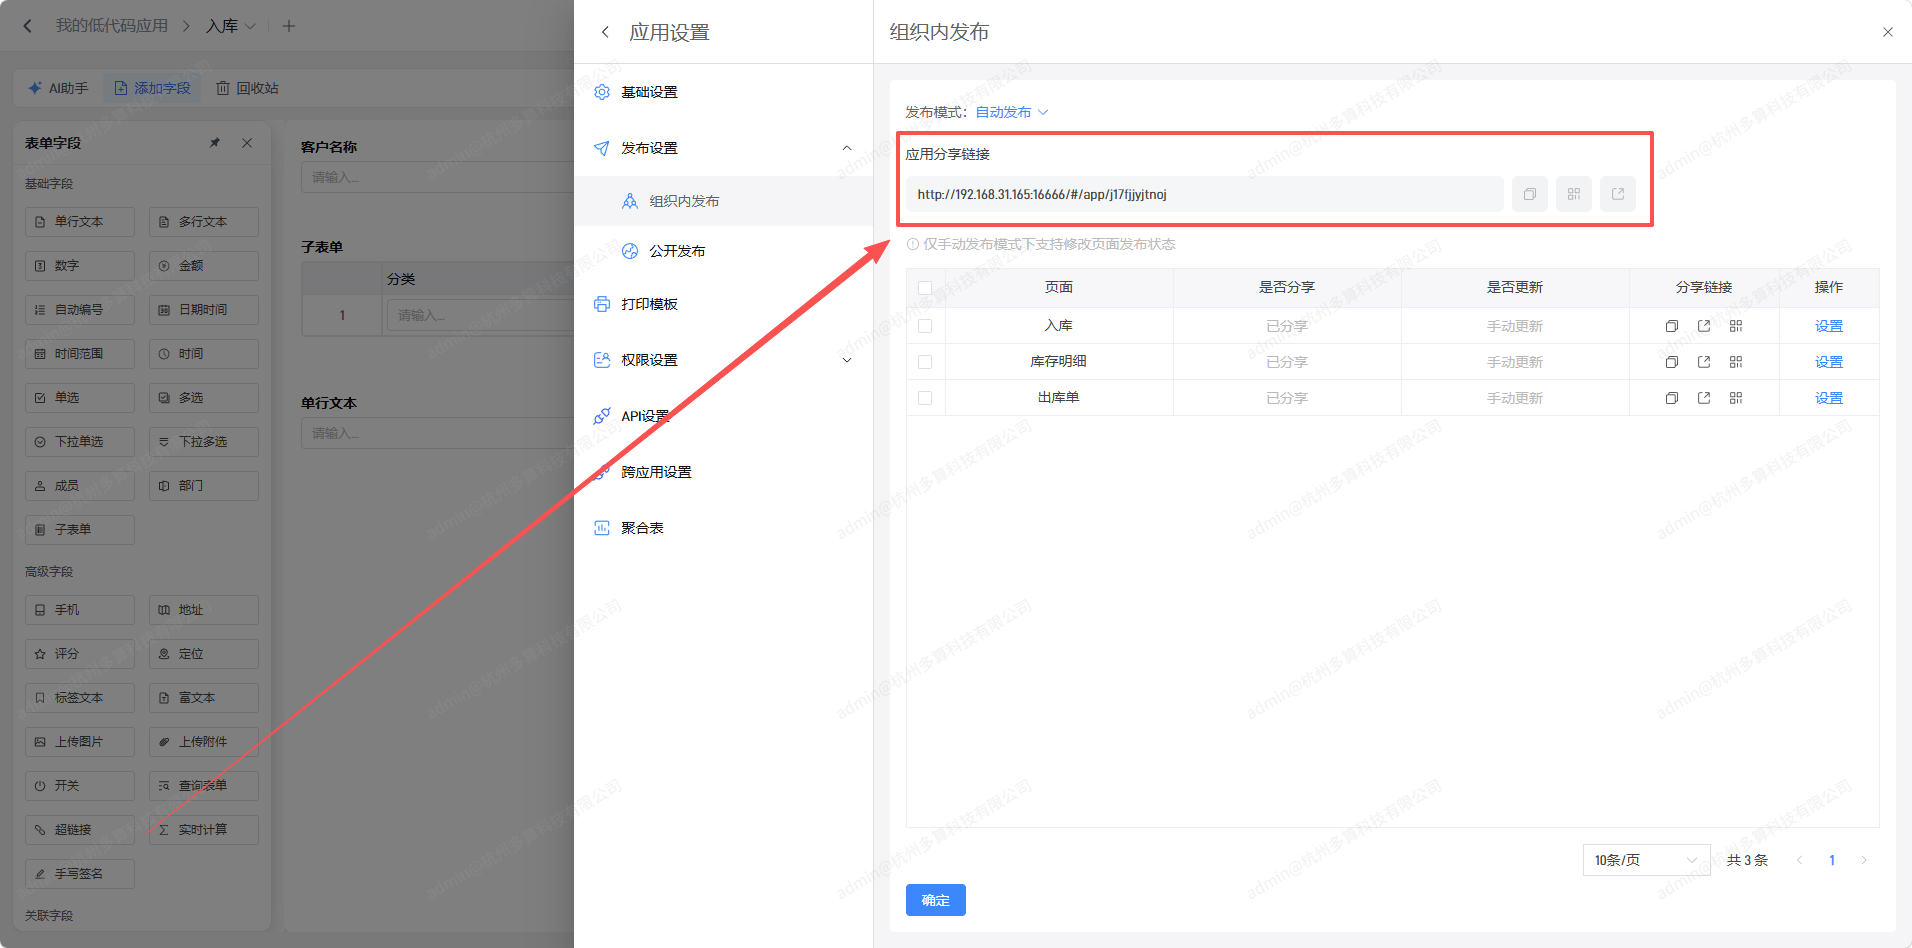Open the 回收站 recycle bin
The image size is (1912, 948).
[248, 88]
